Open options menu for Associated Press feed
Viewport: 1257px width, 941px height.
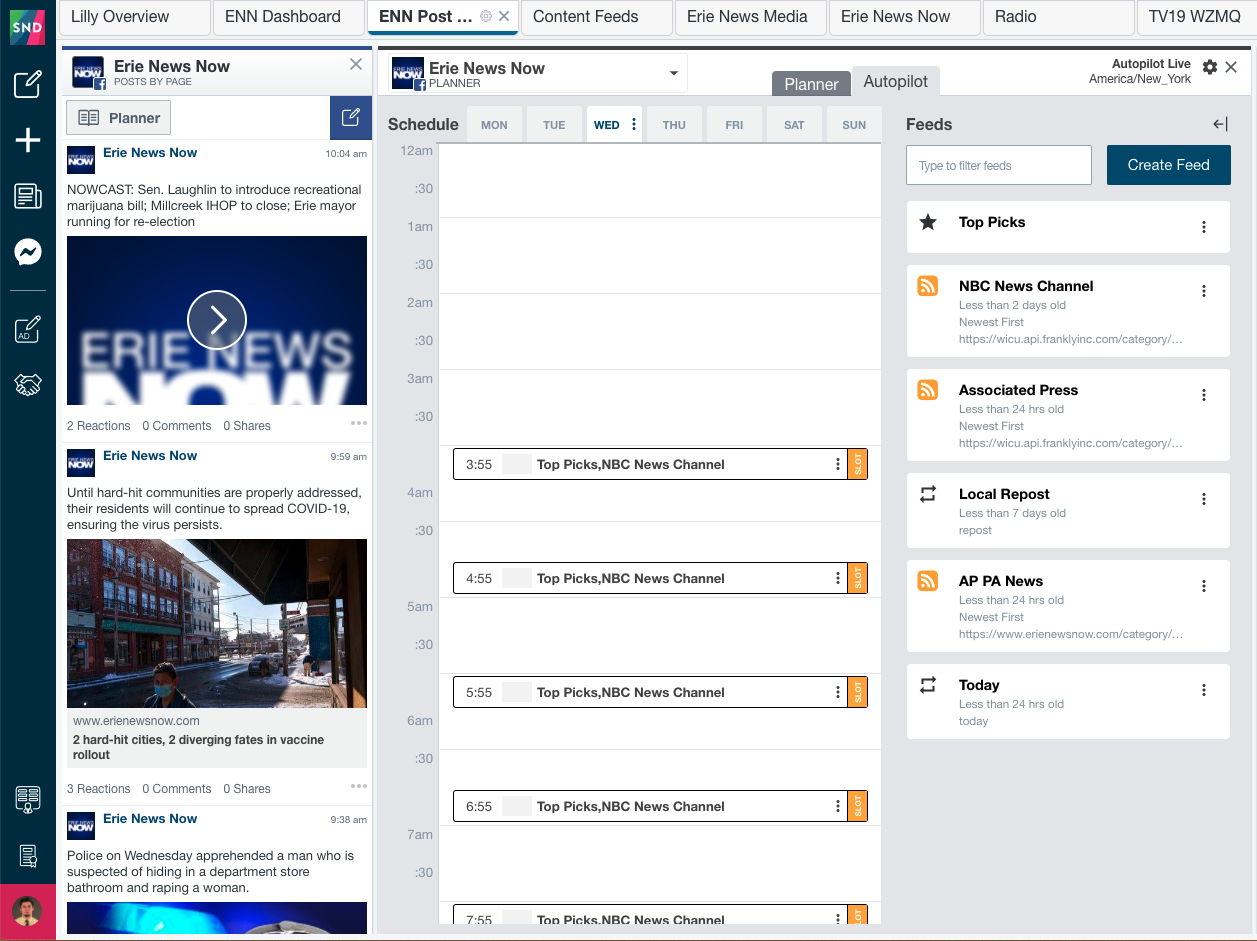coord(1204,395)
